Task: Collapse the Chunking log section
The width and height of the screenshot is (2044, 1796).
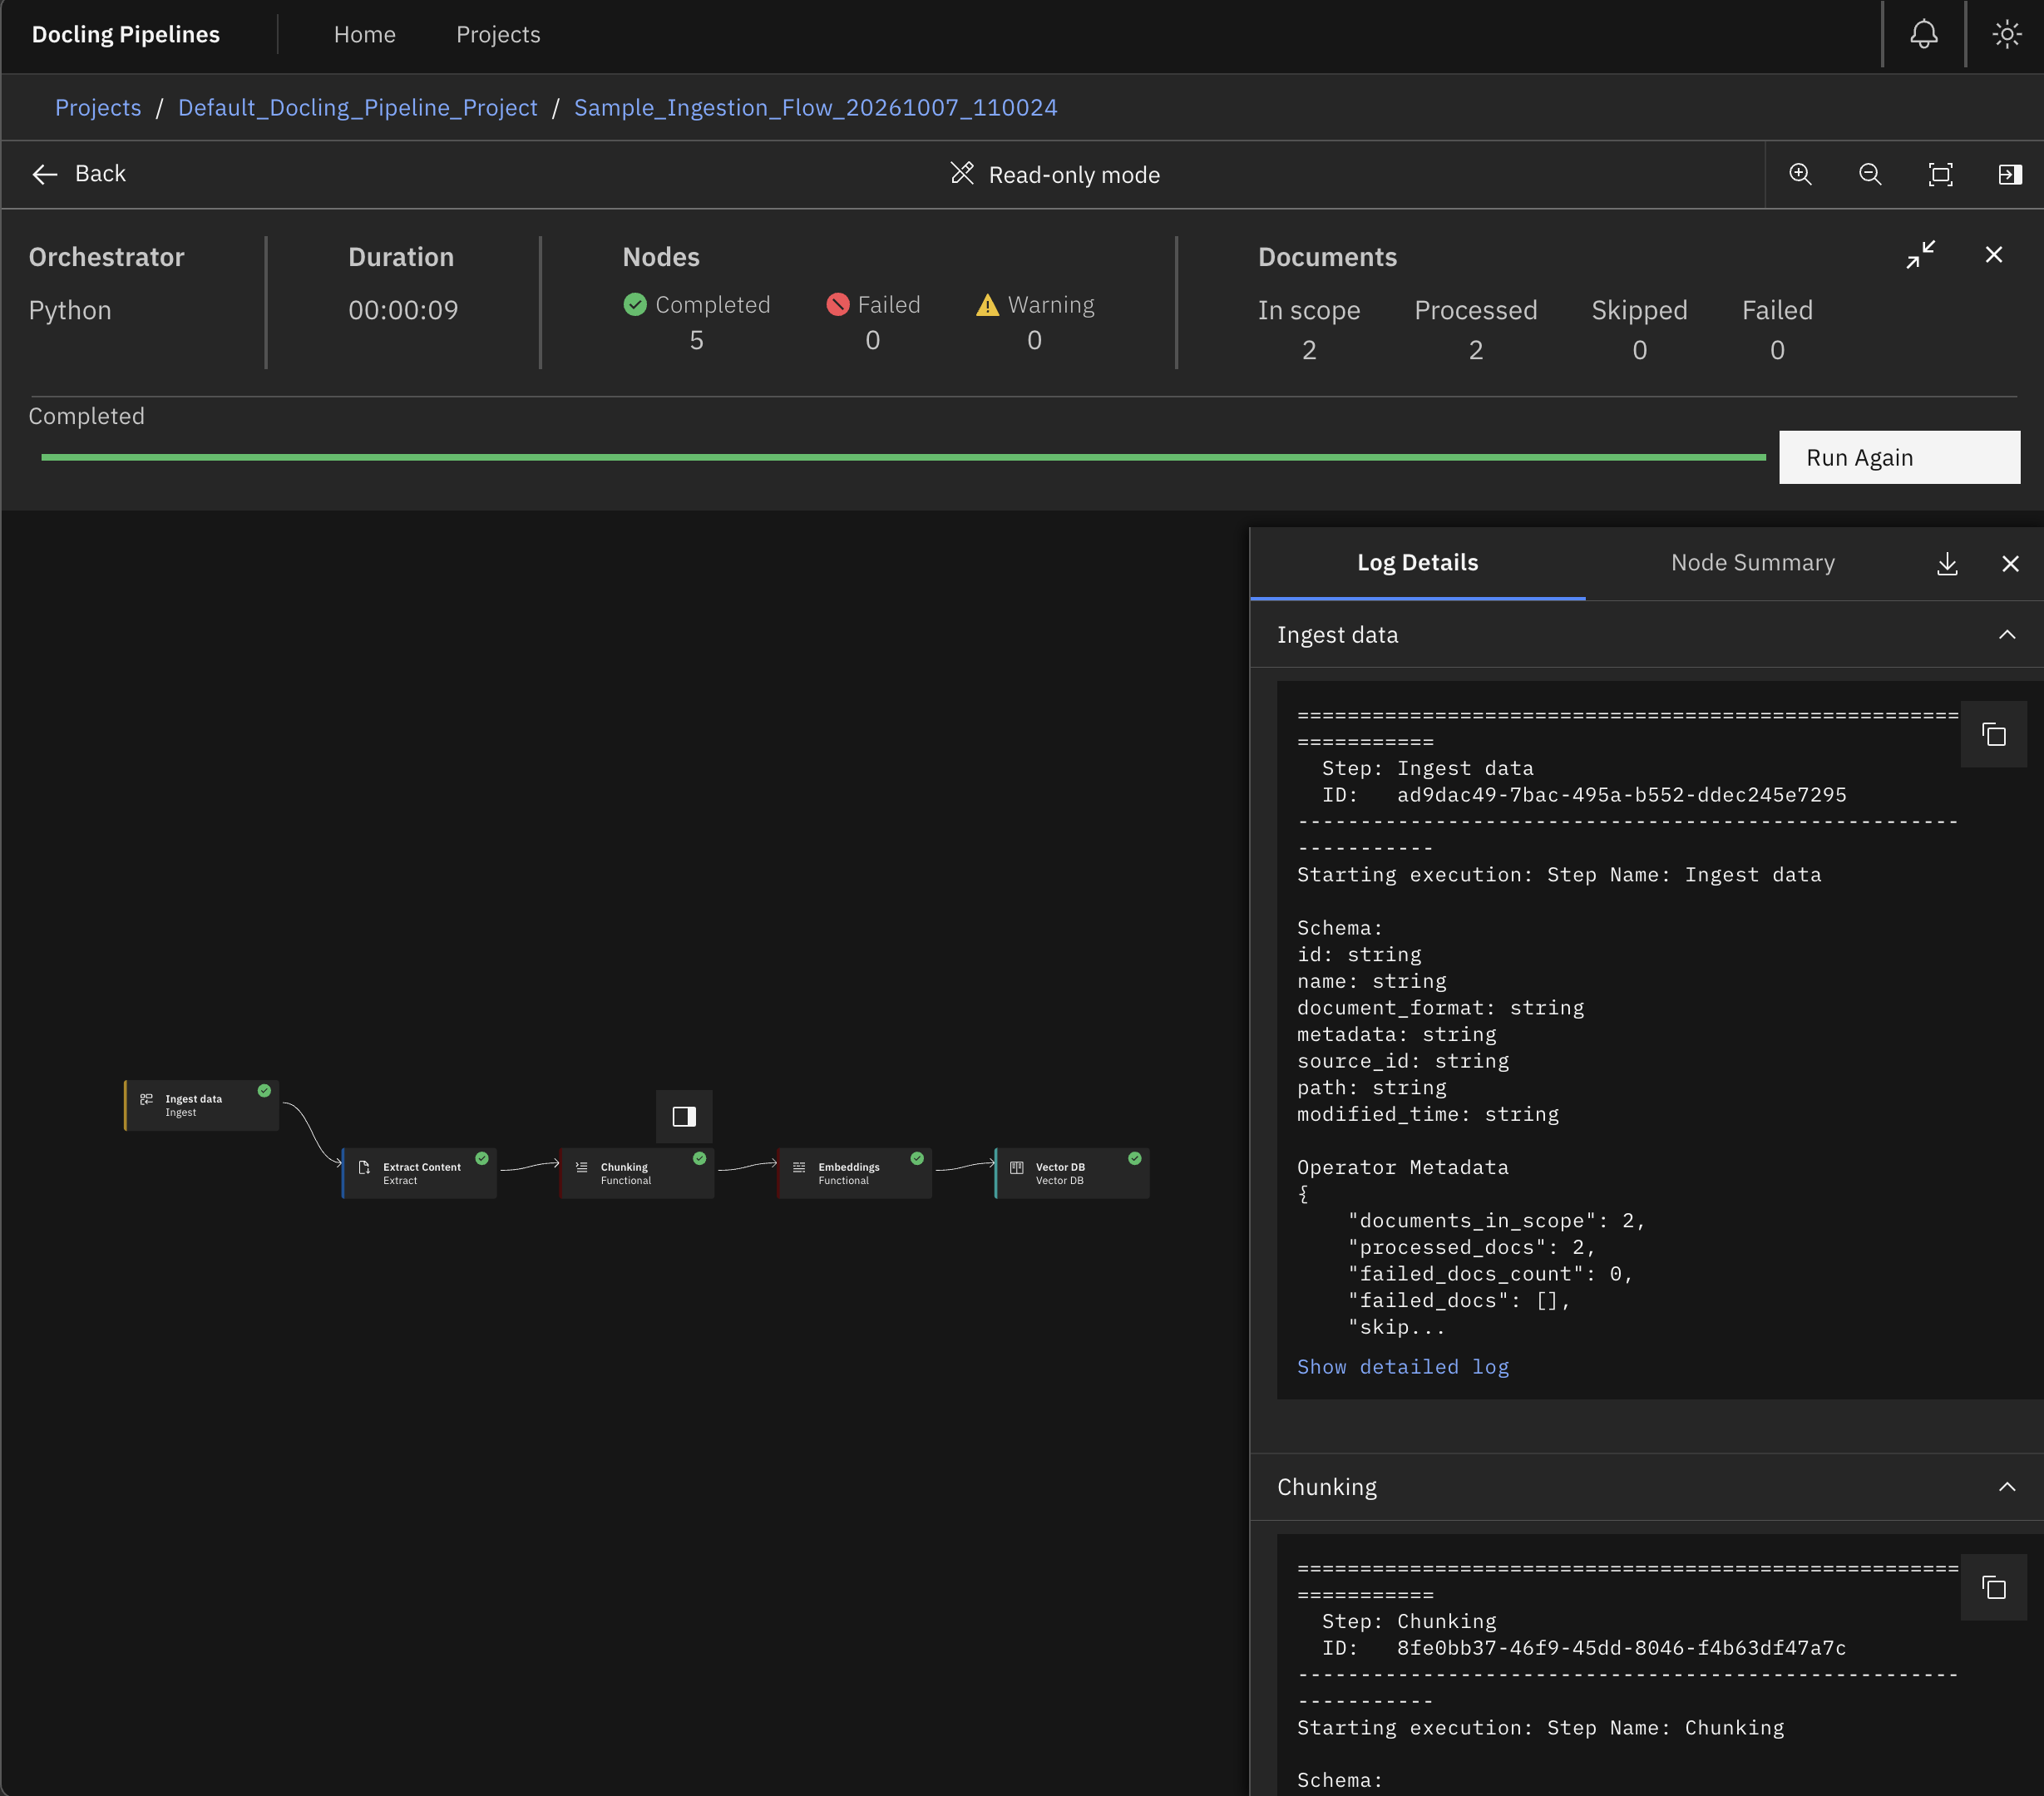Action: coord(2006,1487)
